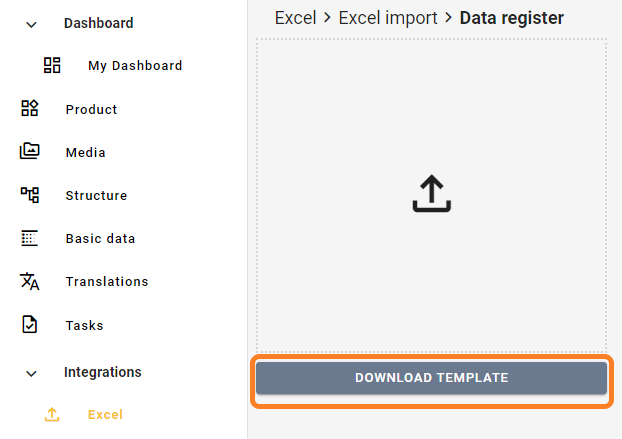The height and width of the screenshot is (439, 622).
Task: Click the Basic data table icon
Action: click(x=30, y=238)
